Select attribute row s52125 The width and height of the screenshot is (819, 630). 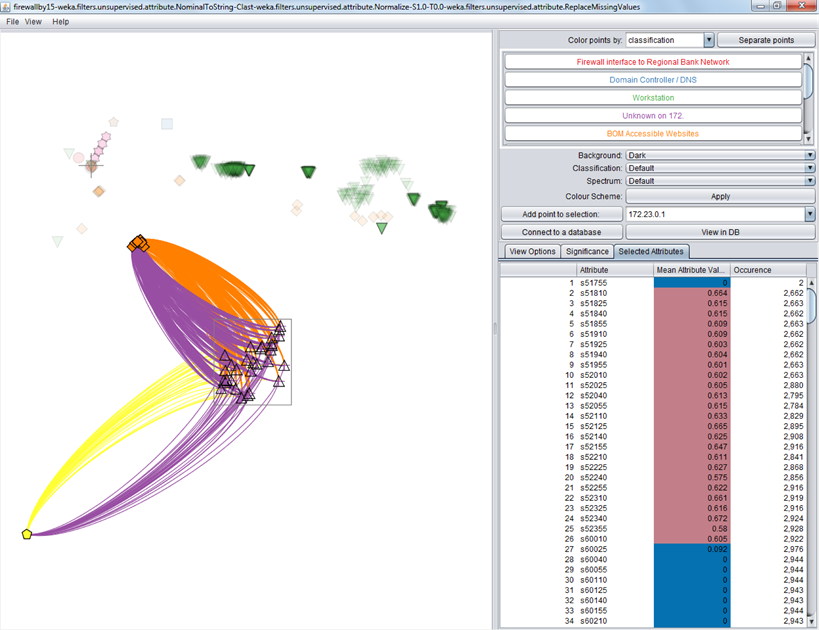(653, 426)
